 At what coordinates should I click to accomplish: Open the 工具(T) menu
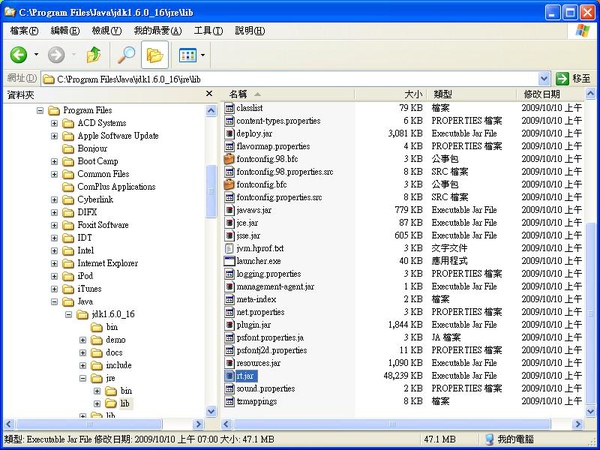point(208,31)
